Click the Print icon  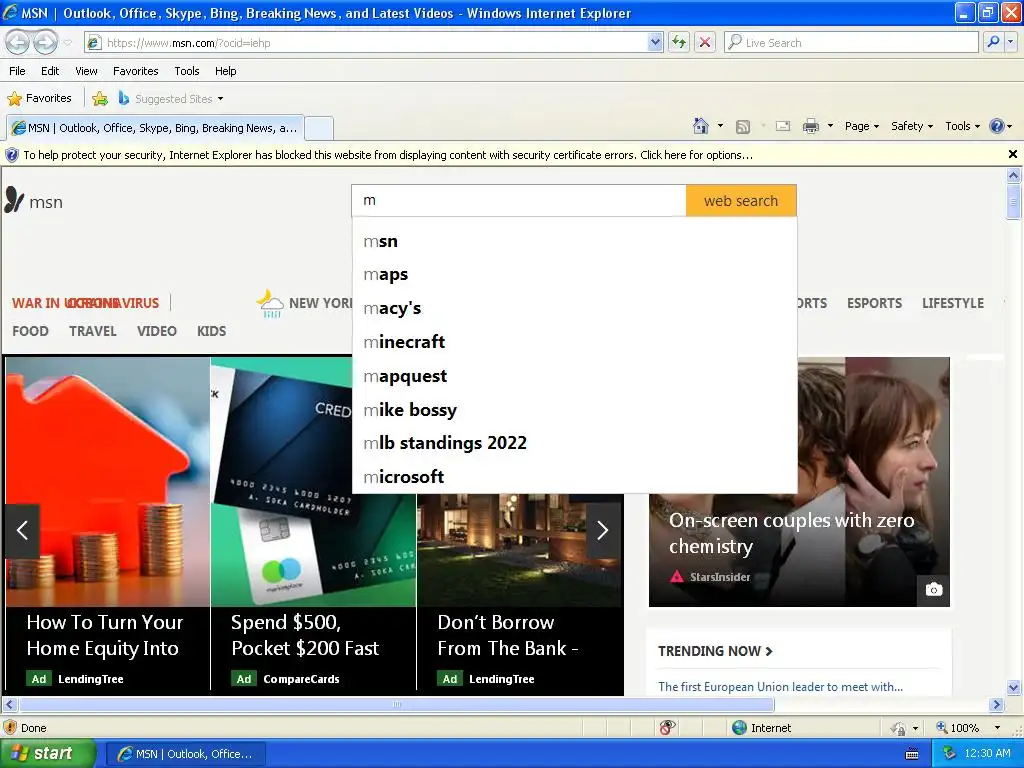[x=810, y=126]
